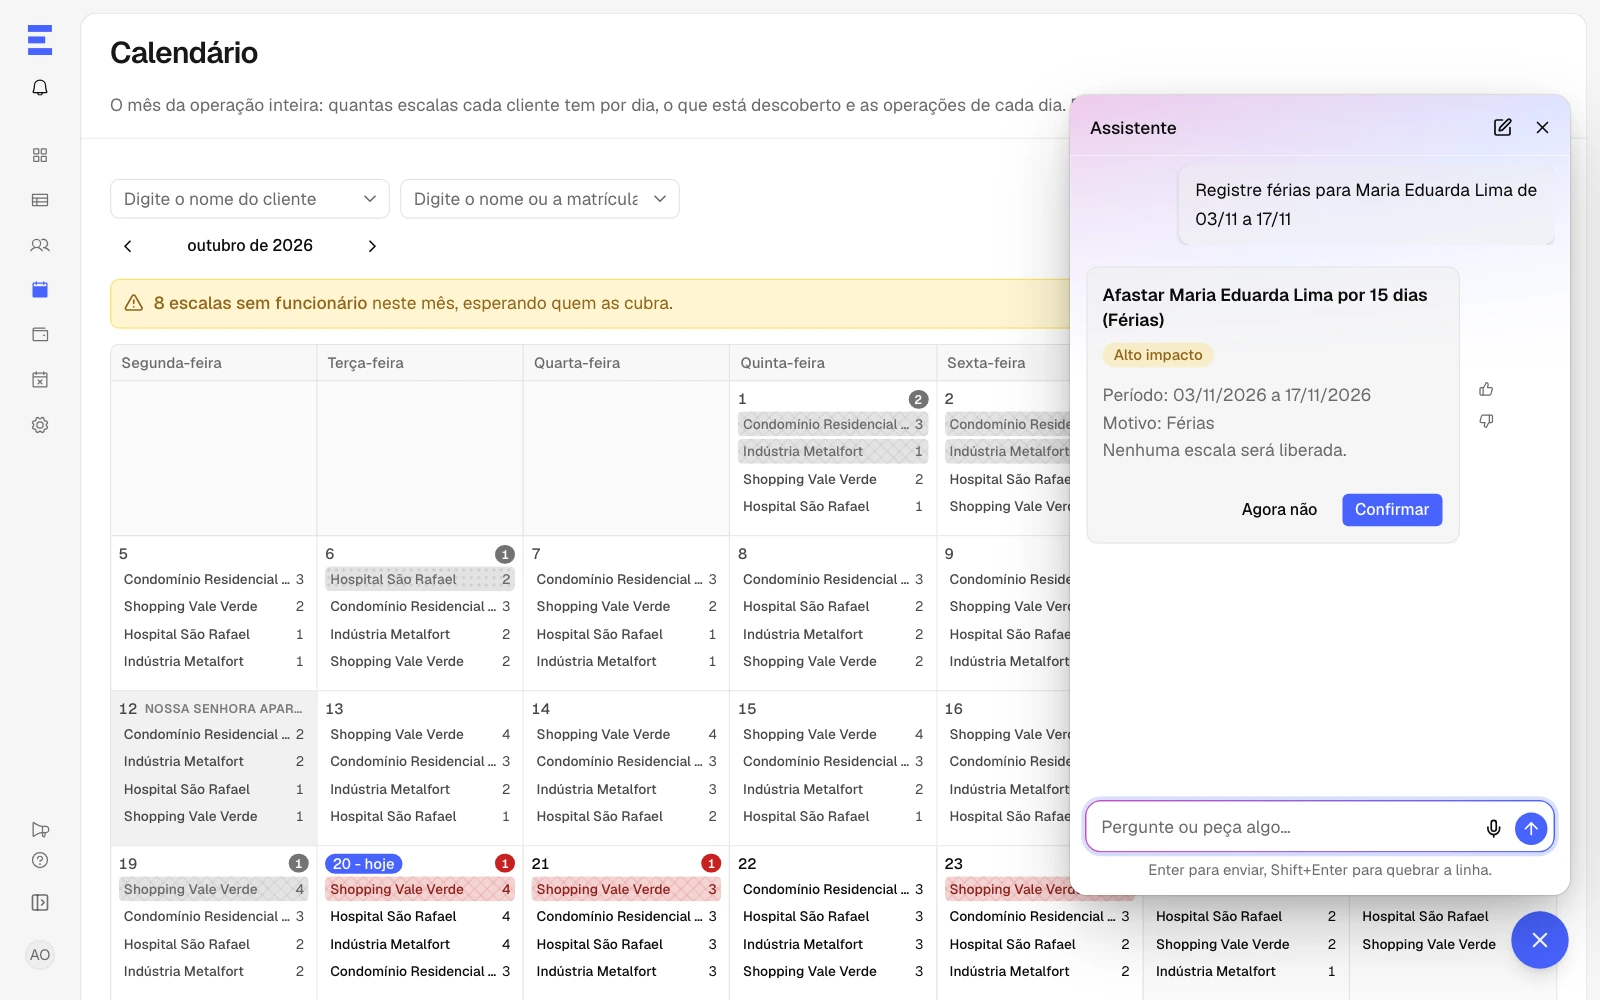Give thumbs up to assistant response

click(1486, 389)
